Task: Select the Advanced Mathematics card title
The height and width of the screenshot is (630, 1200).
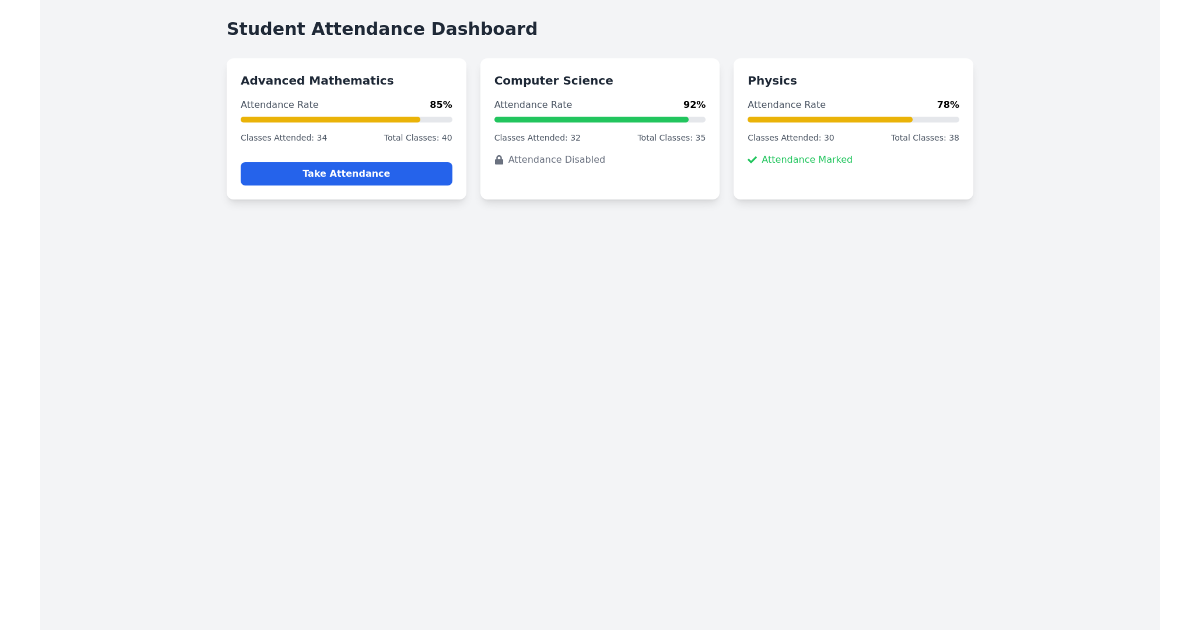Action: 316,80
